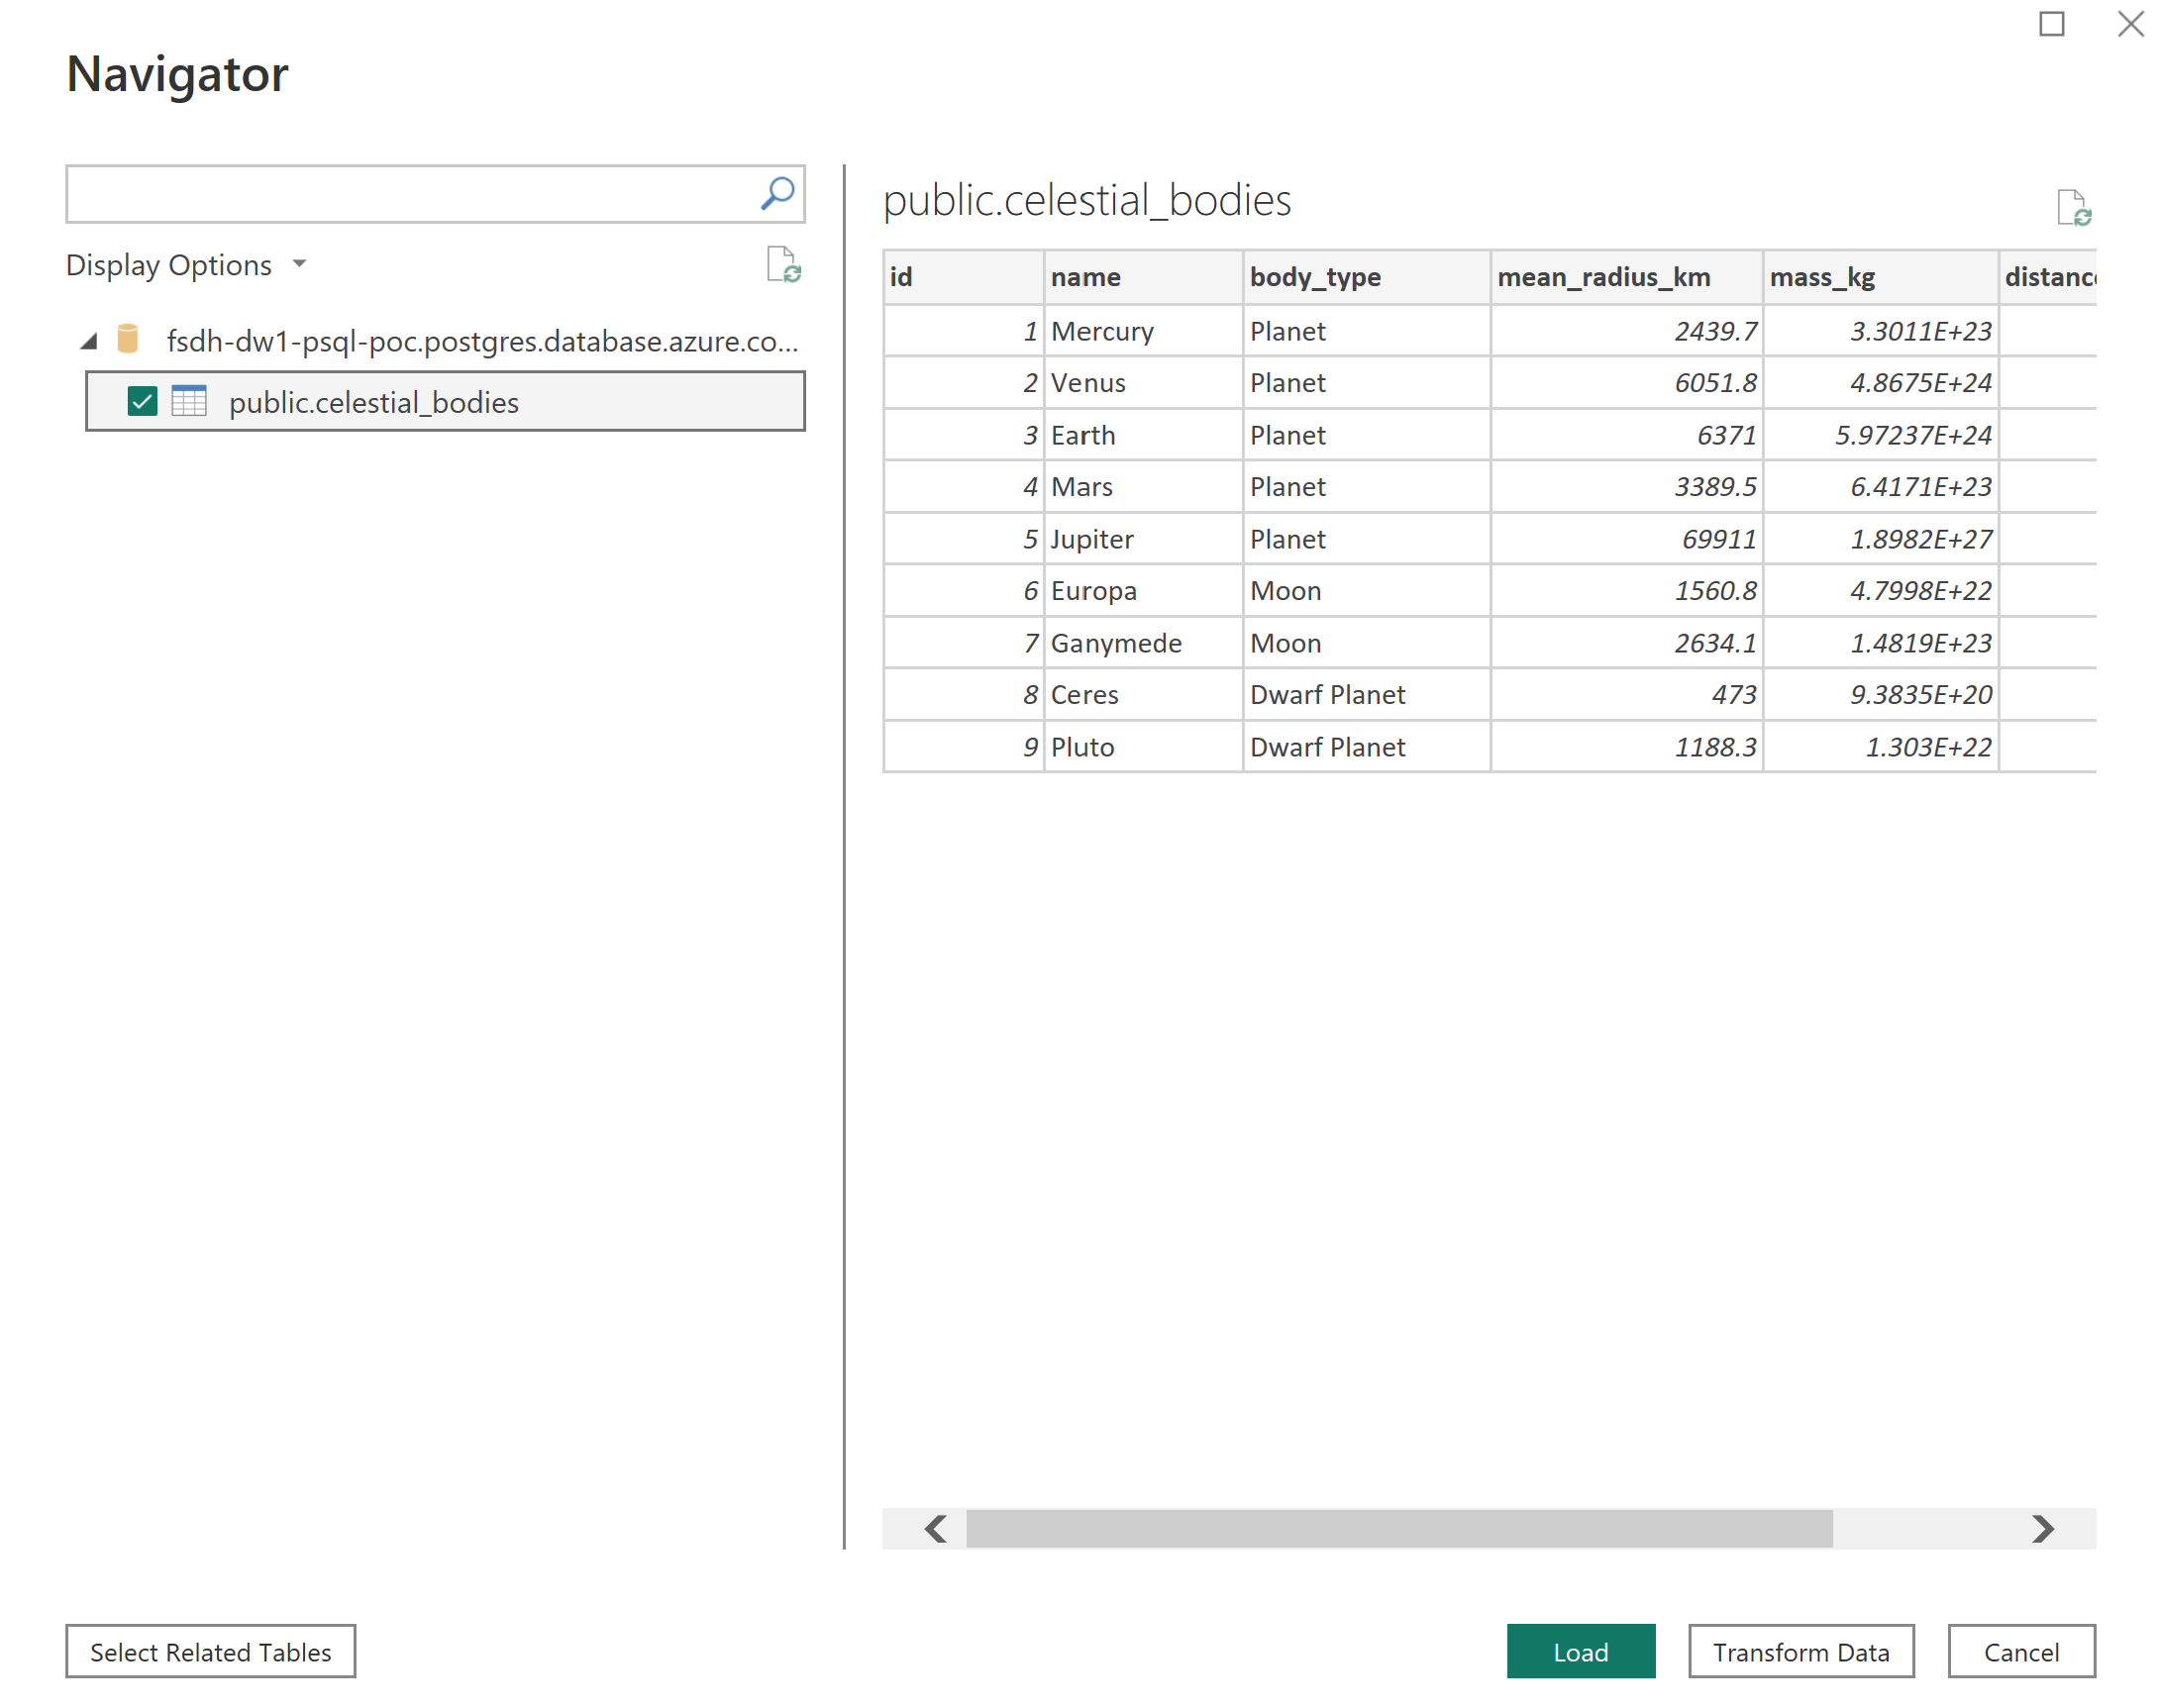This screenshot has height=1708, width=2159.
Task: Collapse the fsdh-dw1-psql-poc database node
Action: [x=89, y=341]
